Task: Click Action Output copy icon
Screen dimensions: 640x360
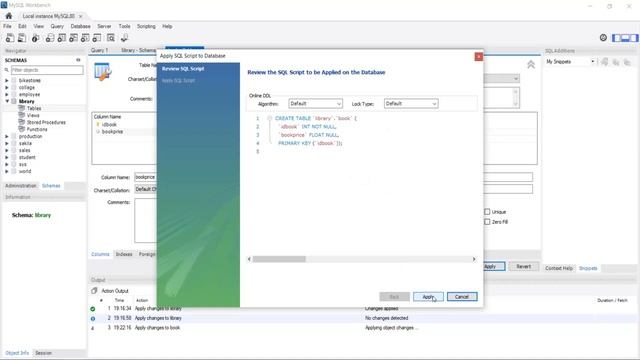Action: [x=94, y=291]
